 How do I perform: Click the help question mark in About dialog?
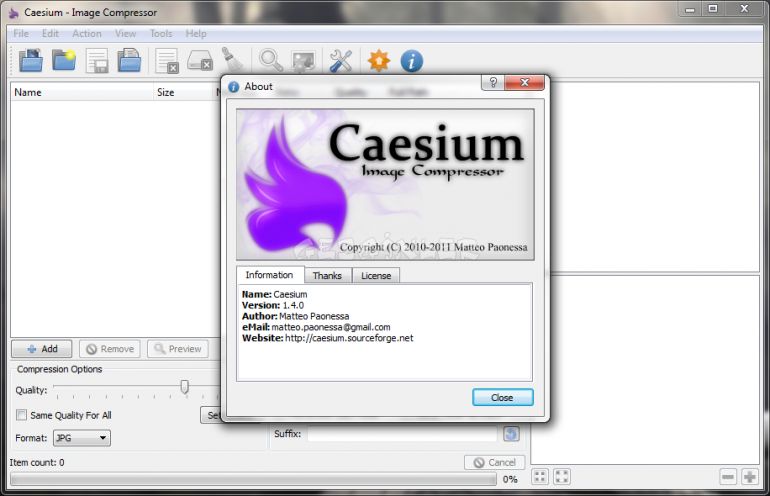(x=493, y=83)
